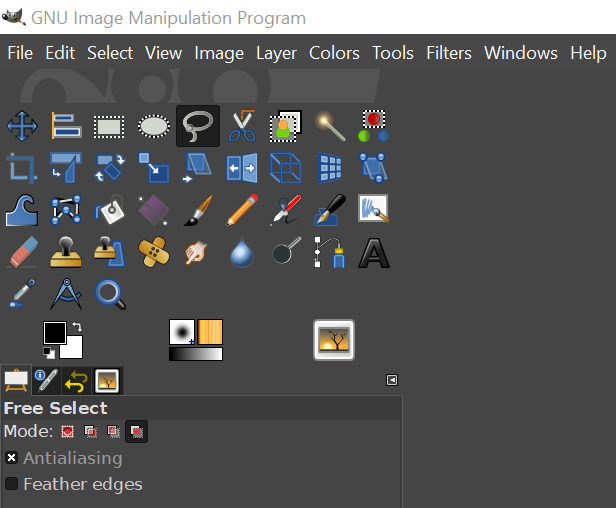Select the Alignment tool
The image size is (616, 508).
(66, 126)
